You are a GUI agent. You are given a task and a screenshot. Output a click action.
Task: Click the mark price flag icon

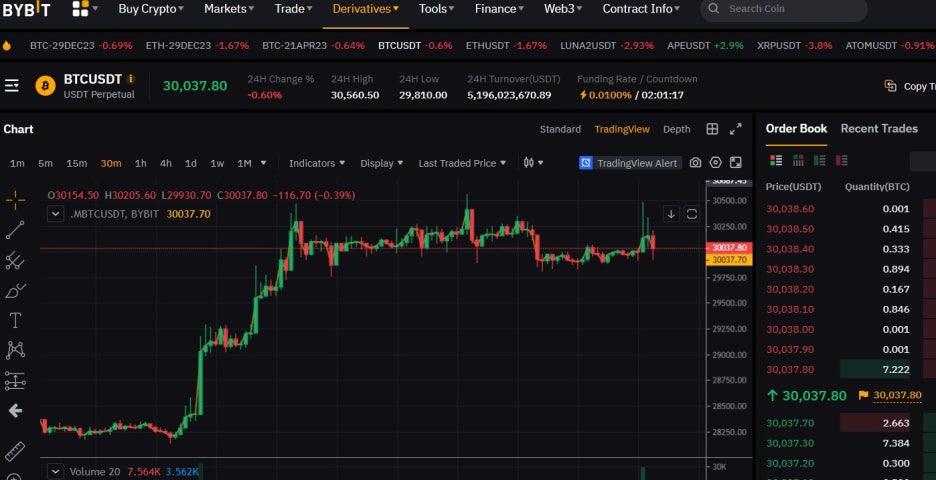(x=863, y=395)
